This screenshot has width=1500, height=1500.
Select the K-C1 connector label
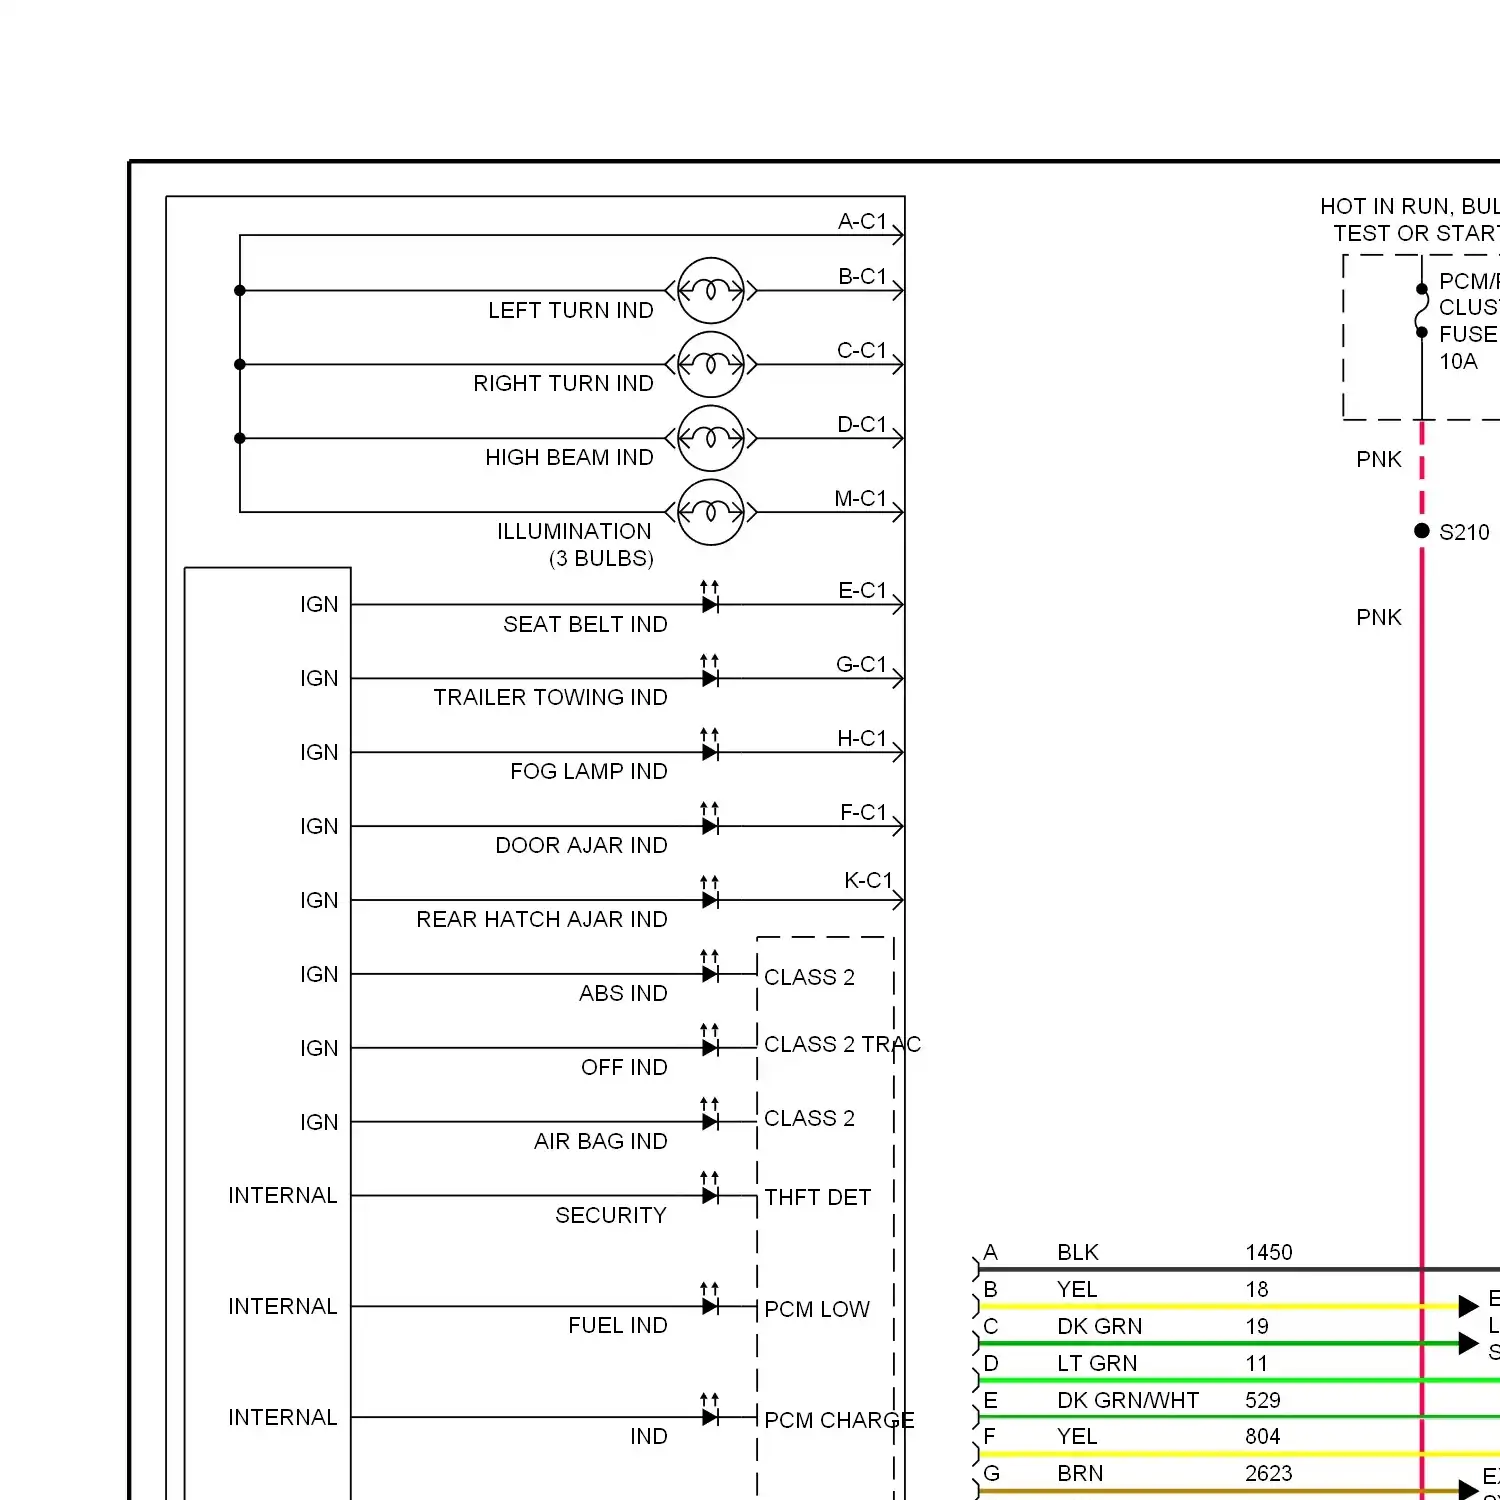click(x=868, y=880)
